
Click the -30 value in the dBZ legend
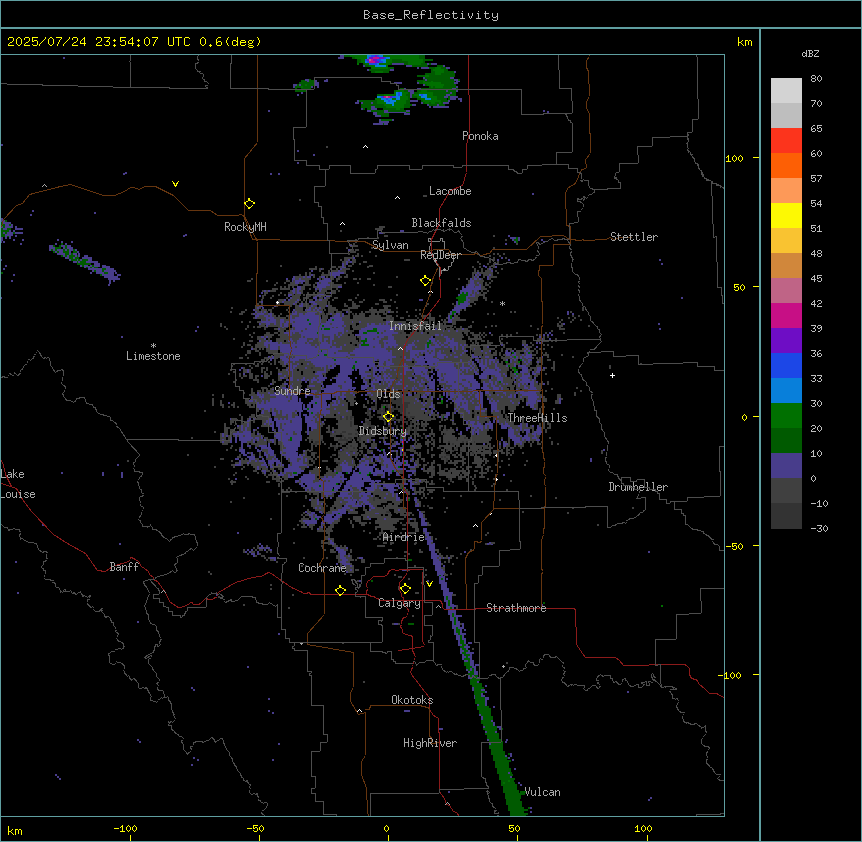pos(819,529)
